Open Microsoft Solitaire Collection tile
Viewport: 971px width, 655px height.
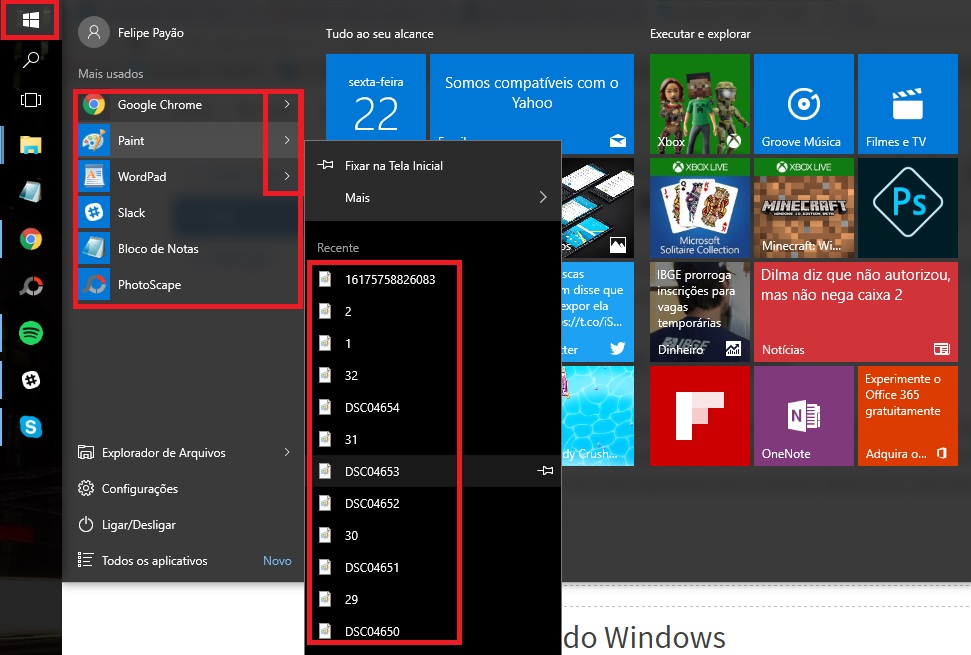(700, 207)
